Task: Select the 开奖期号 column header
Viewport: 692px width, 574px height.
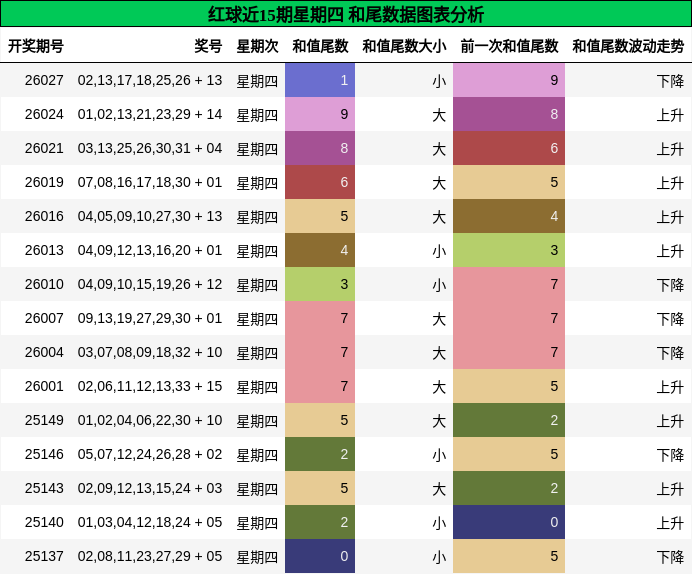Action: point(36,46)
